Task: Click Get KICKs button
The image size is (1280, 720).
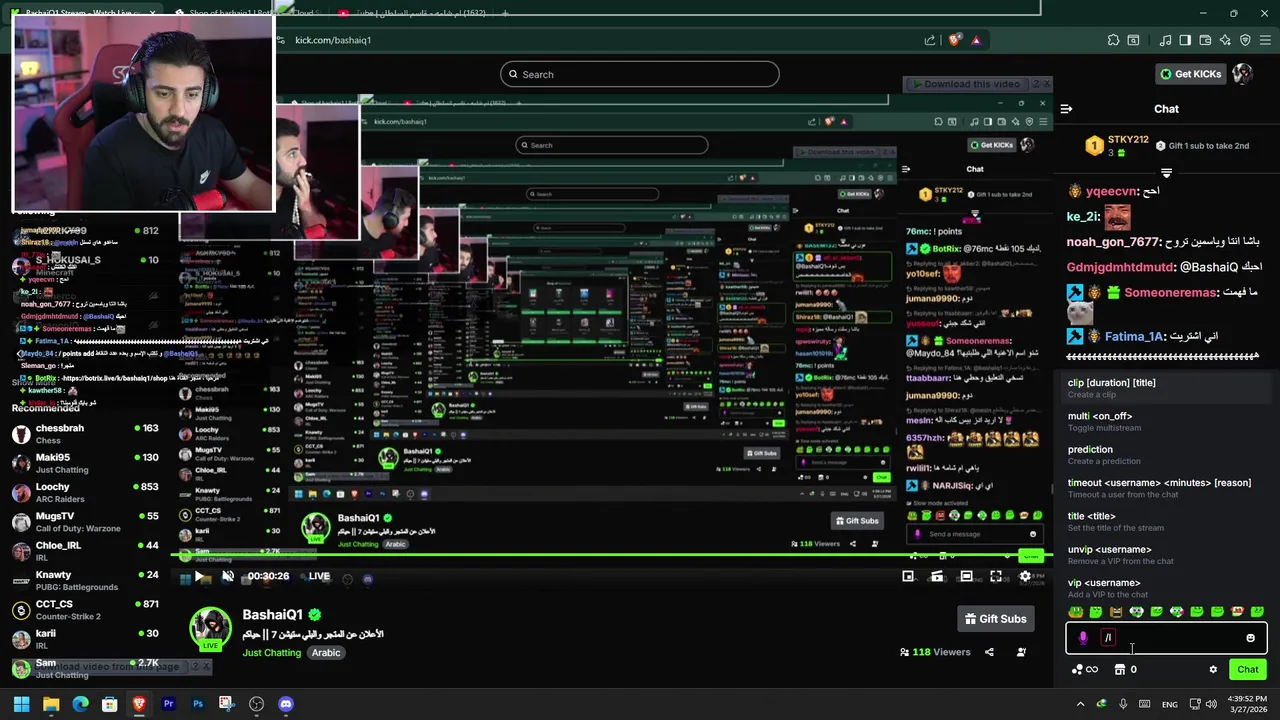Action: [x=1190, y=74]
